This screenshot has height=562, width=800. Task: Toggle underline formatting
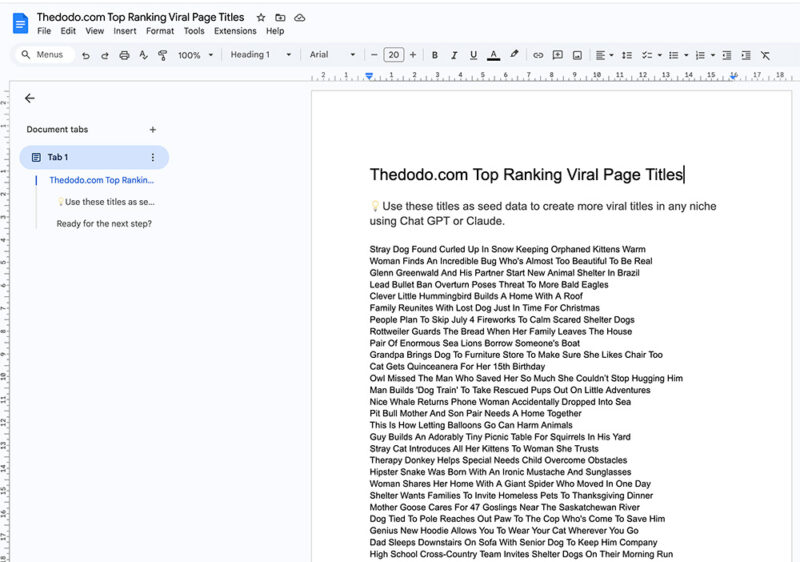[x=473, y=55]
